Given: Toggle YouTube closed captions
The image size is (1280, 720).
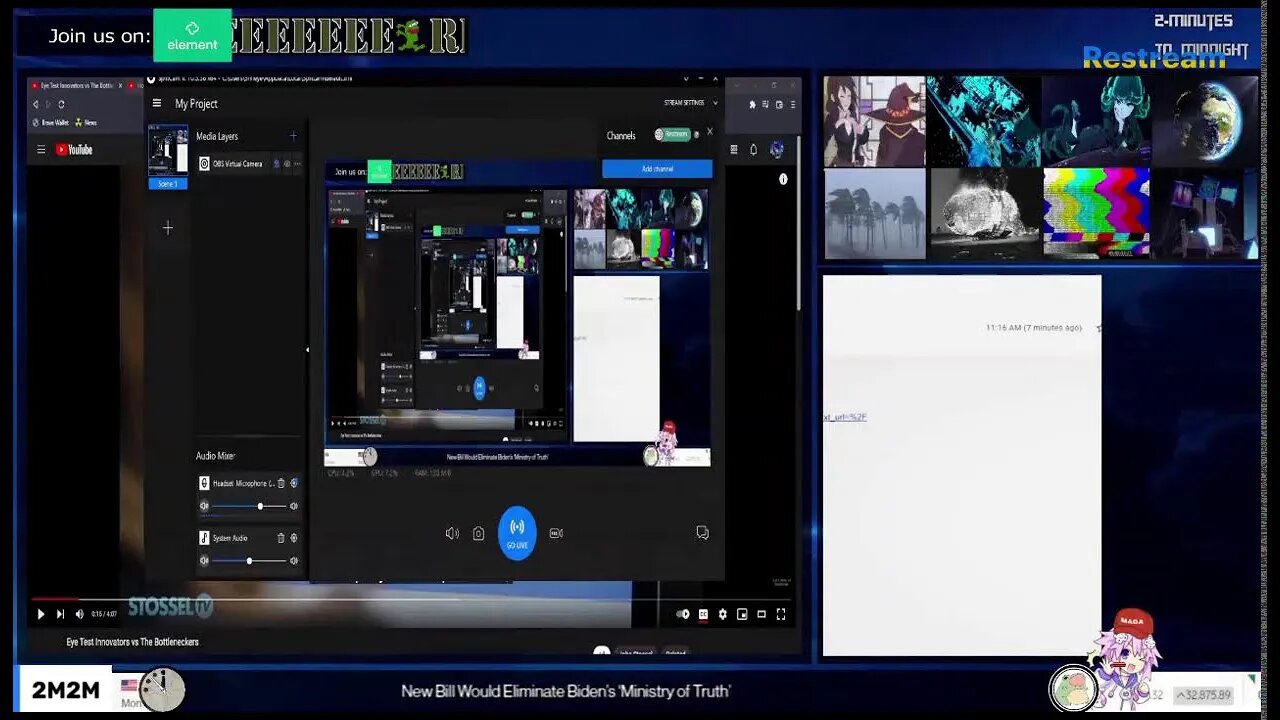Looking at the screenshot, I should click(703, 614).
